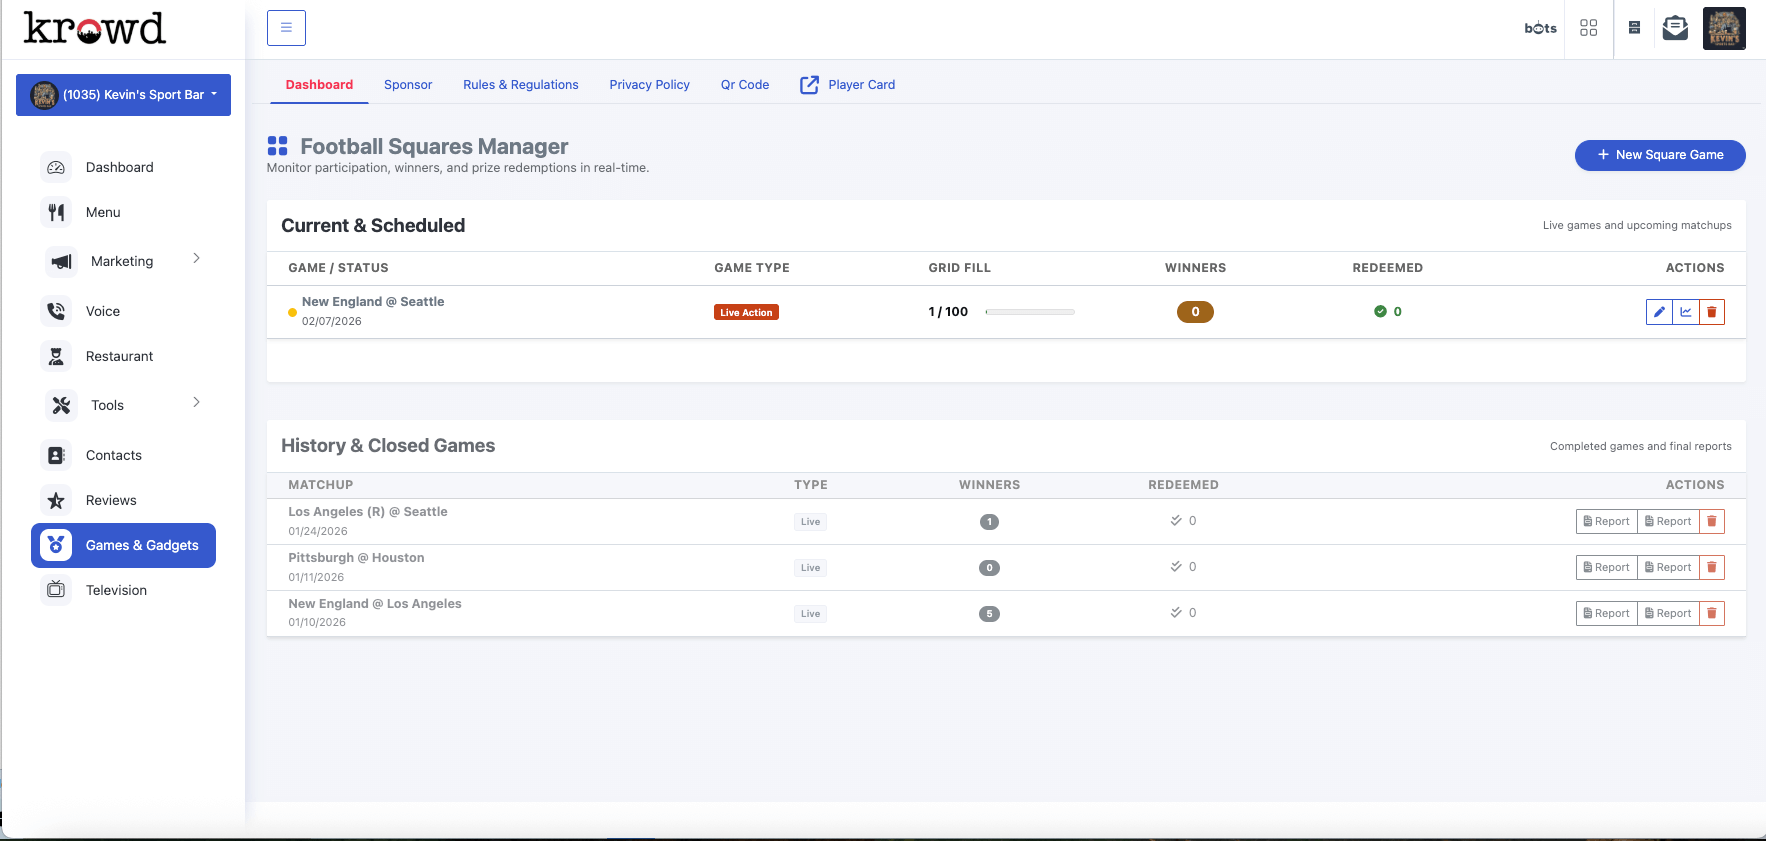Open the Player Card link
1766x841 pixels.
coord(848,85)
